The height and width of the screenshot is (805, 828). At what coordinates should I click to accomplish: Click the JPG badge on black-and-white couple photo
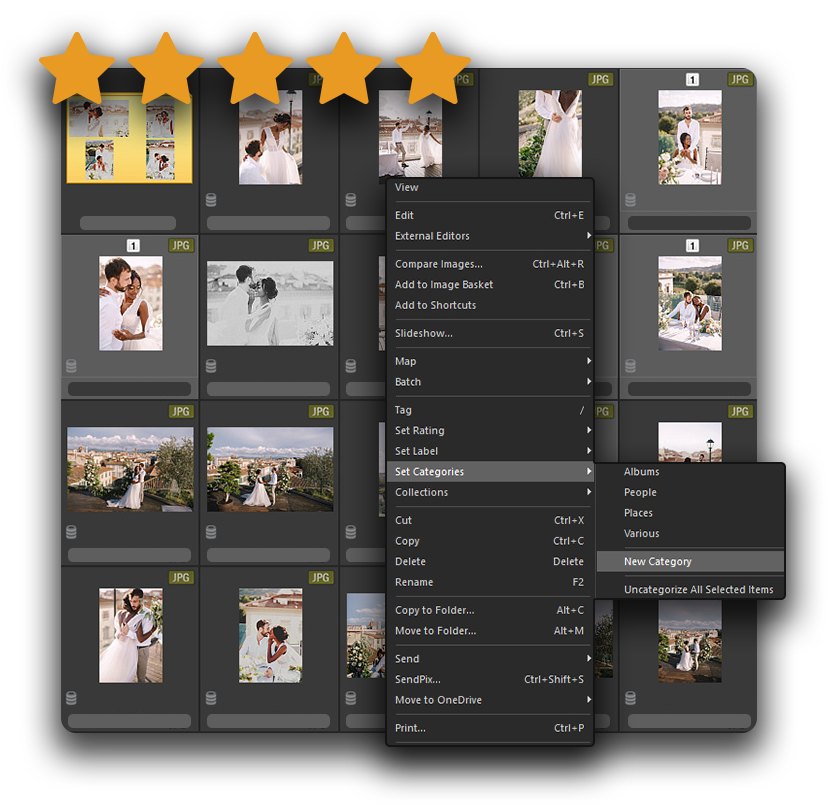click(x=321, y=246)
